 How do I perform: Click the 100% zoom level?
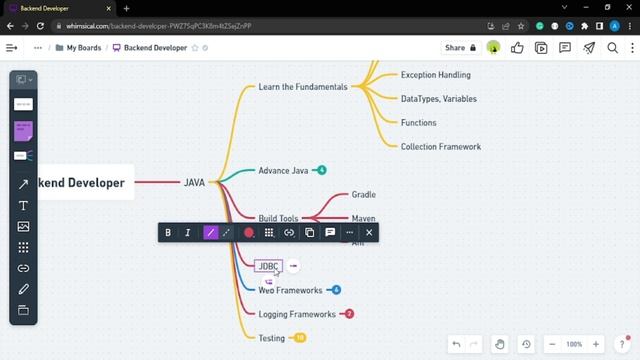(574, 344)
